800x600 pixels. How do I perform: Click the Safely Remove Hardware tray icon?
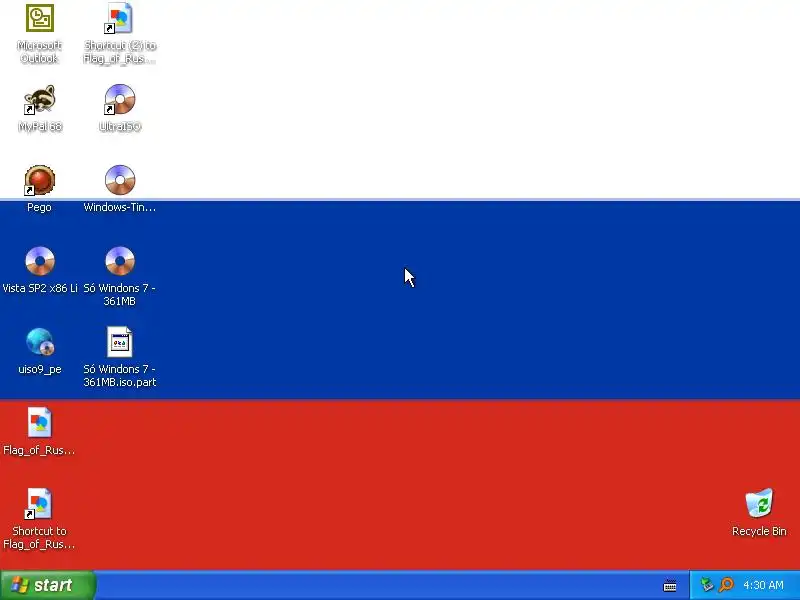[707, 585]
